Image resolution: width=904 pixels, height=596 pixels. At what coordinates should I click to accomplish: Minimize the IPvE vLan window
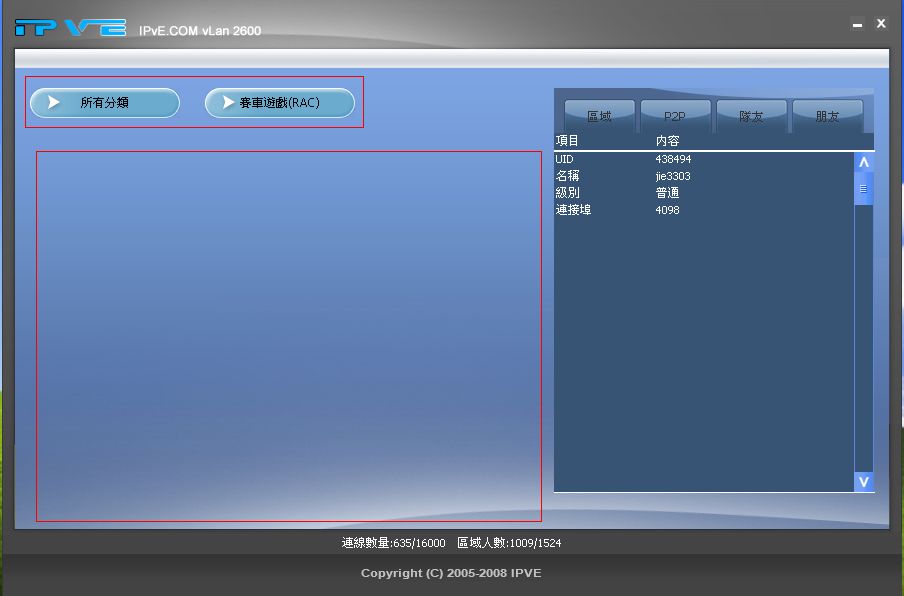click(857, 24)
